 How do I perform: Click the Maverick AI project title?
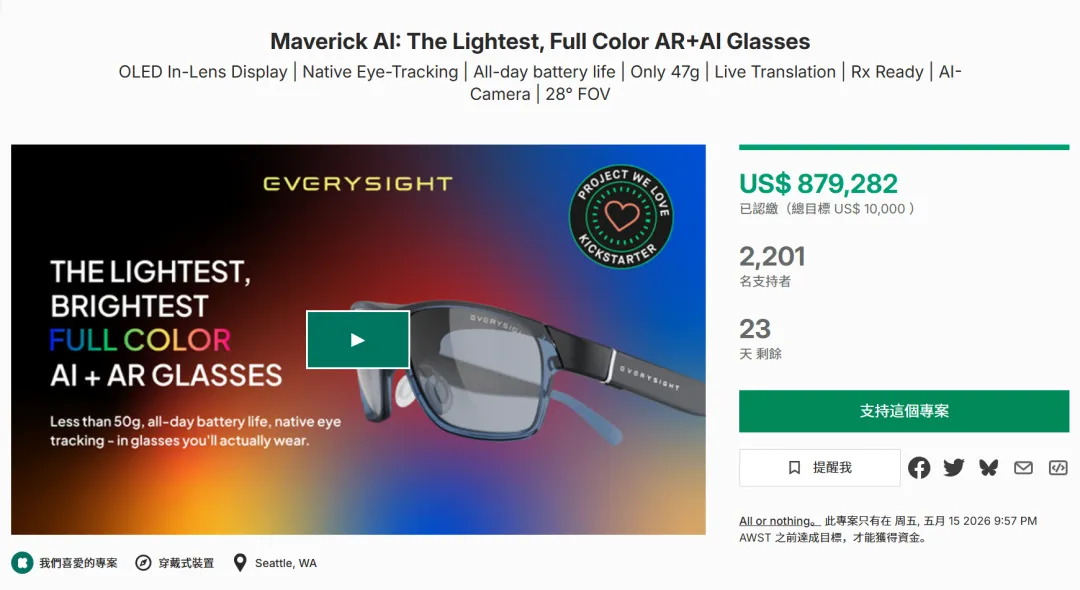[x=540, y=42]
